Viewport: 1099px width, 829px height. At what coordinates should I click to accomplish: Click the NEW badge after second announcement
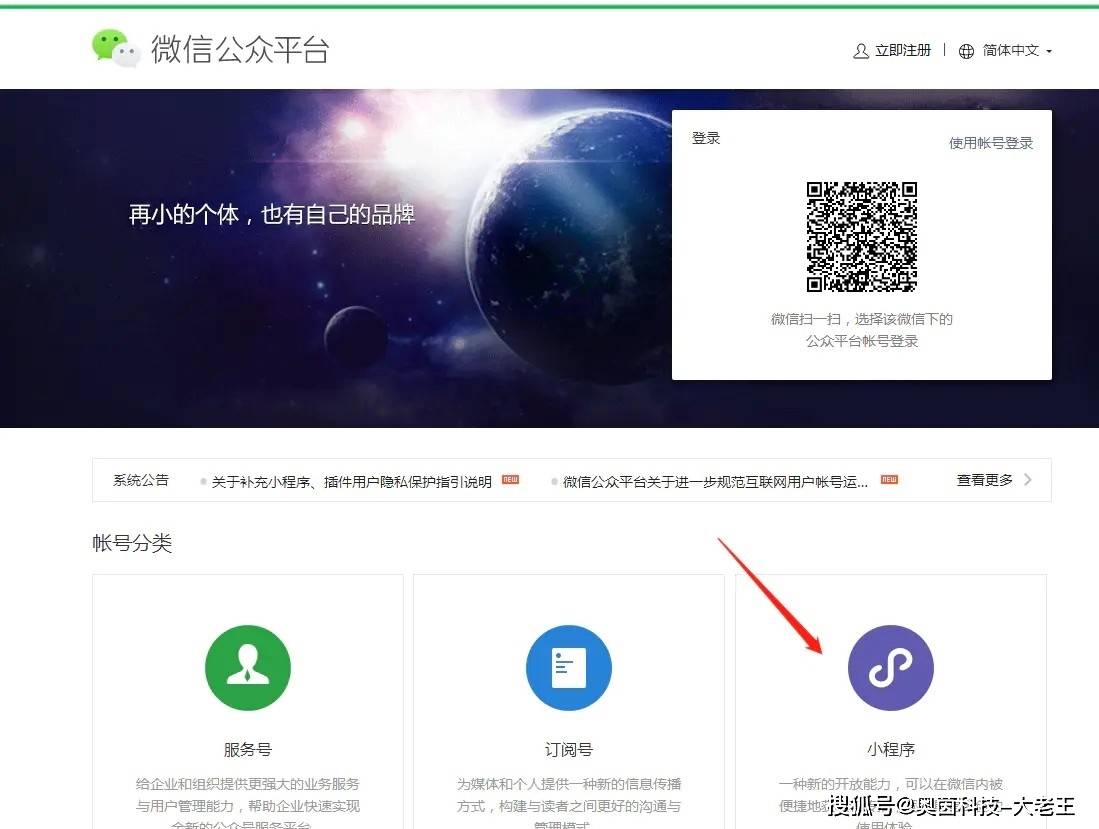click(889, 480)
